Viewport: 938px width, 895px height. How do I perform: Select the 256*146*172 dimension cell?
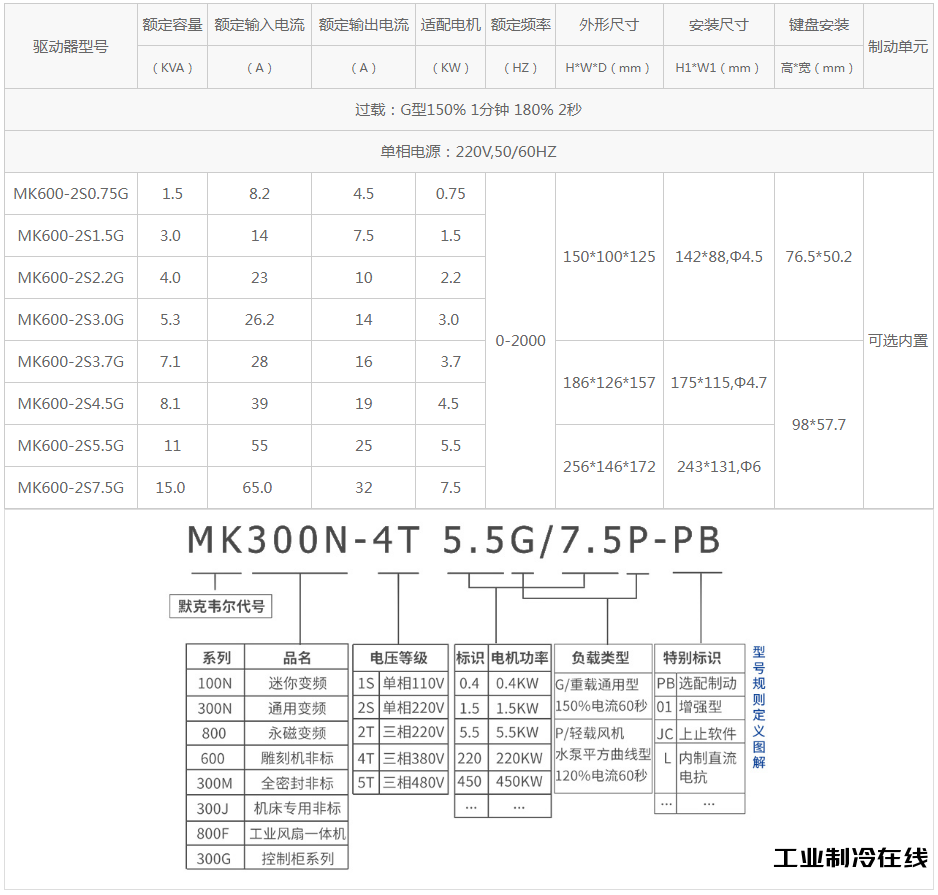(x=609, y=467)
